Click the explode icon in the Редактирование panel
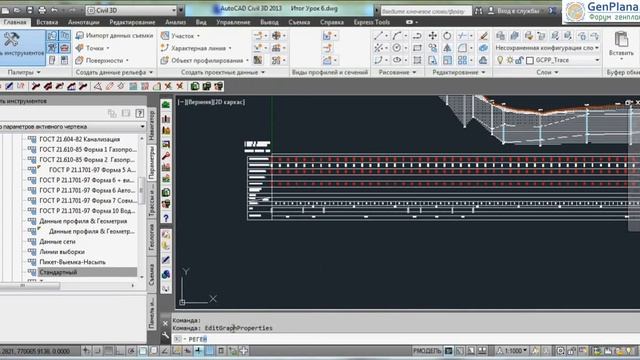Image resolution: width=640 pixels, height=360 pixels. (x=483, y=48)
